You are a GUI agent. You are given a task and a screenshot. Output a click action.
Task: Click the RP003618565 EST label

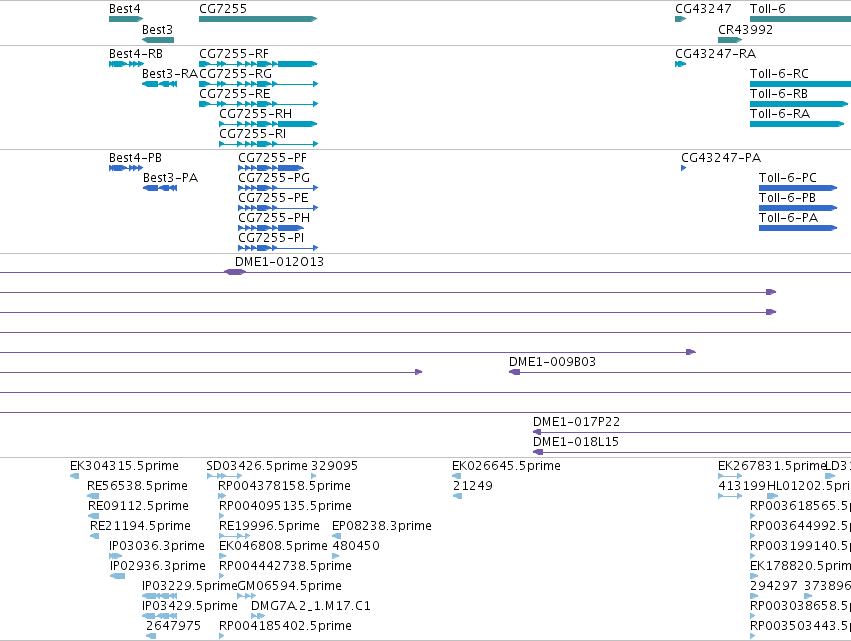(x=801, y=506)
